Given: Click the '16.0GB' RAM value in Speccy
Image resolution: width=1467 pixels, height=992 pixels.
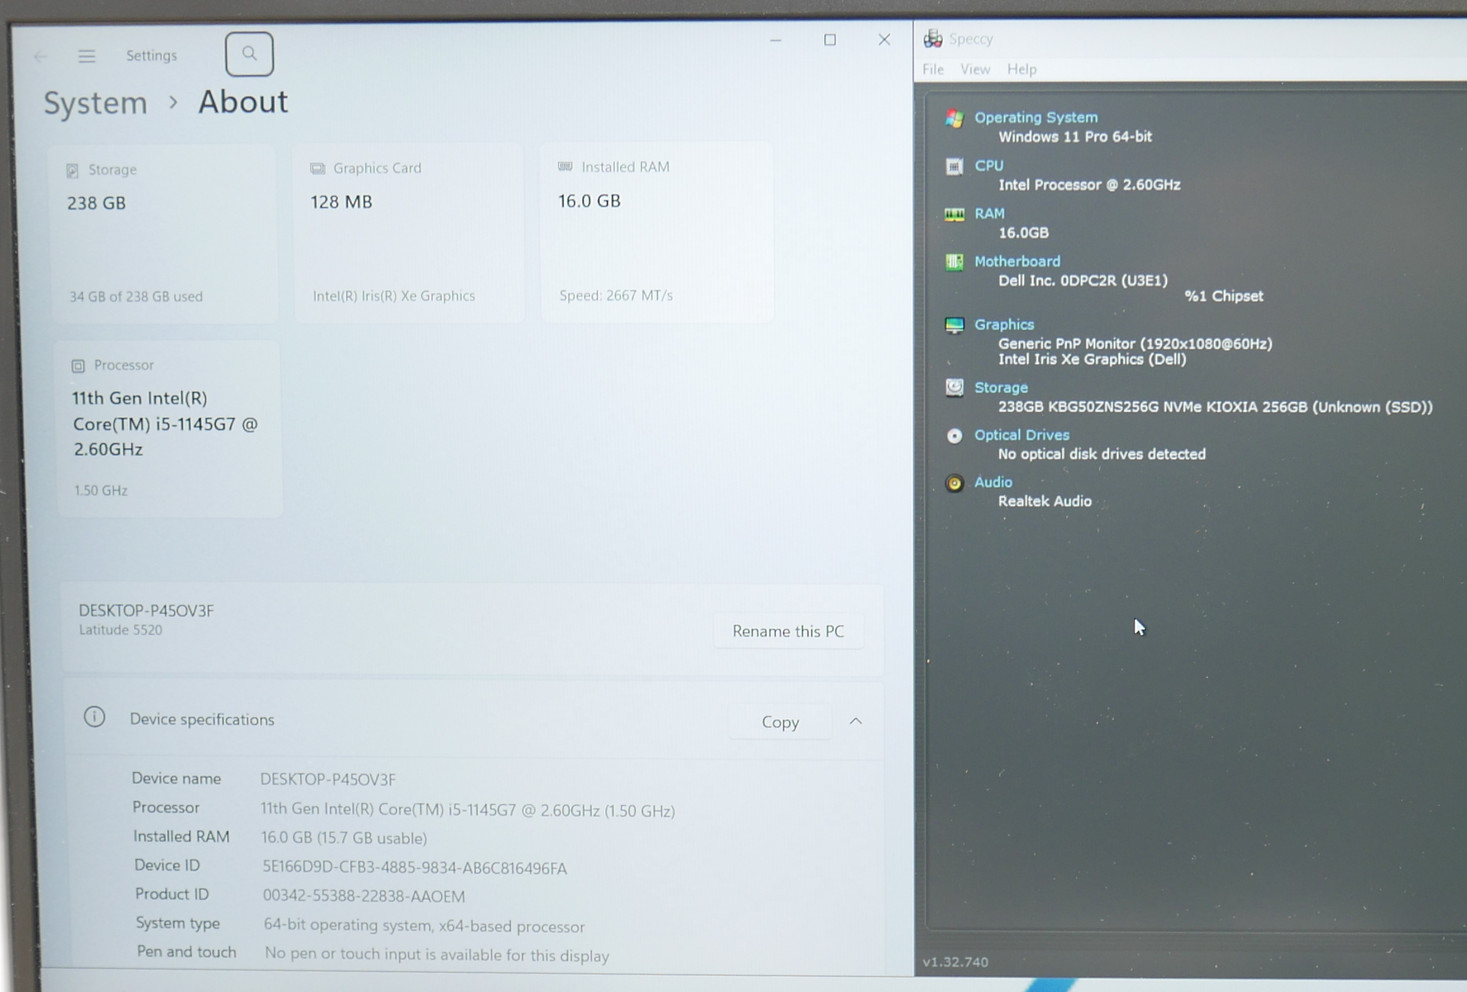Looking at the screenshot, I should click(x=1023, y=233).
